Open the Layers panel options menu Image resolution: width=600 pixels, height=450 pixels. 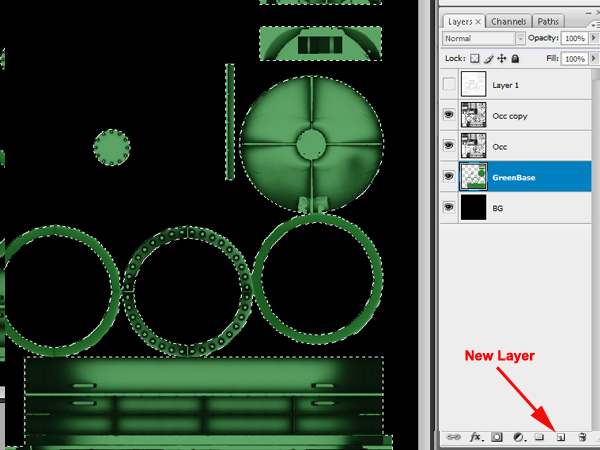pos(594,25)
